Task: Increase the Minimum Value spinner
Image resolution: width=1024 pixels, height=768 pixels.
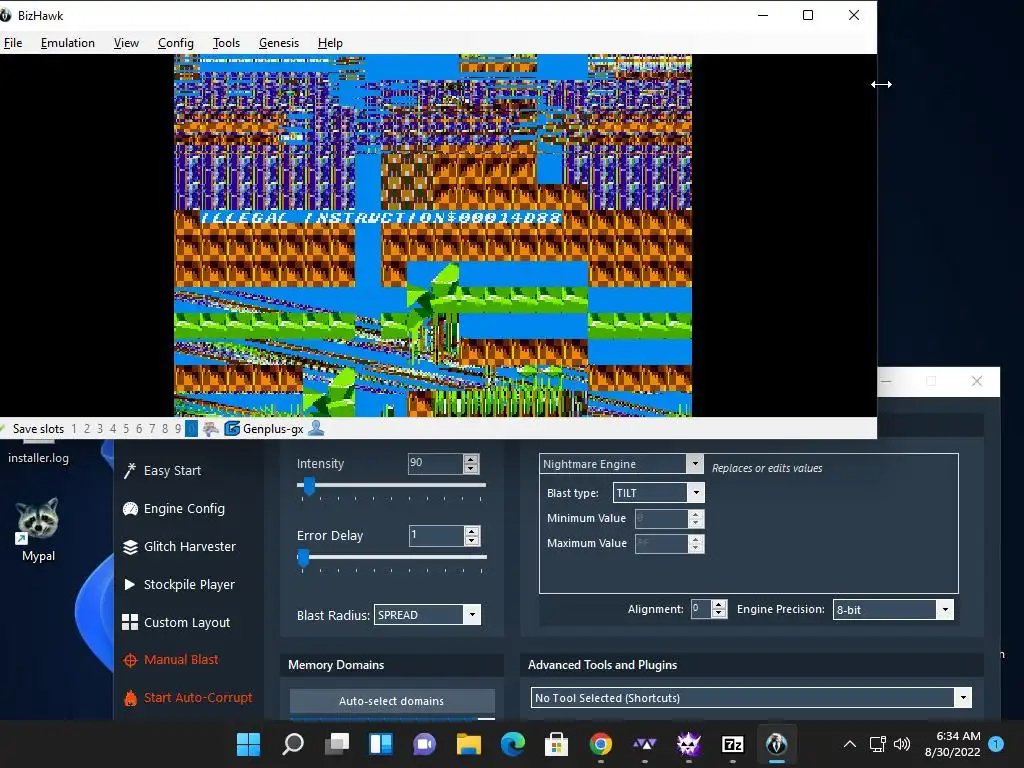Action: pos(696,515)
